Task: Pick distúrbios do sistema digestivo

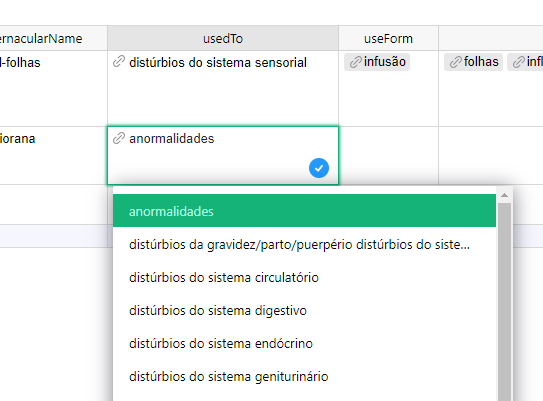Action: [304, 310]
